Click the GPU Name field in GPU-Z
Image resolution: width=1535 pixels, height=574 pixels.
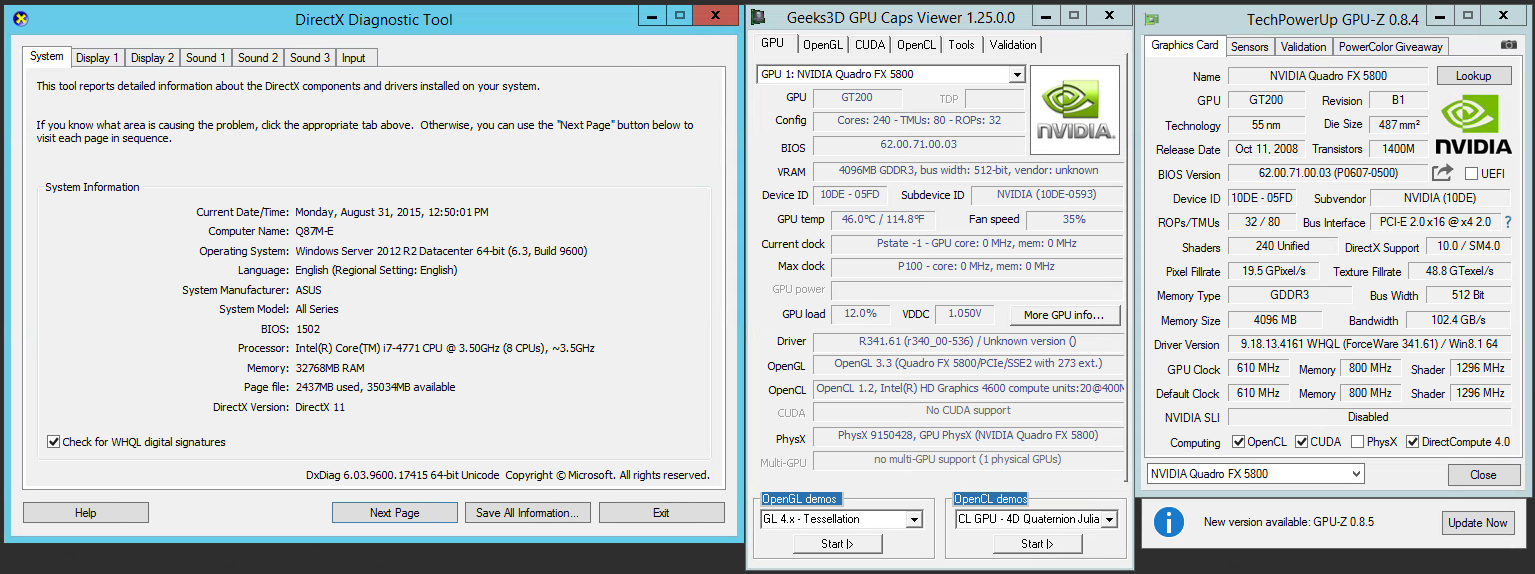click(1328, 76)
